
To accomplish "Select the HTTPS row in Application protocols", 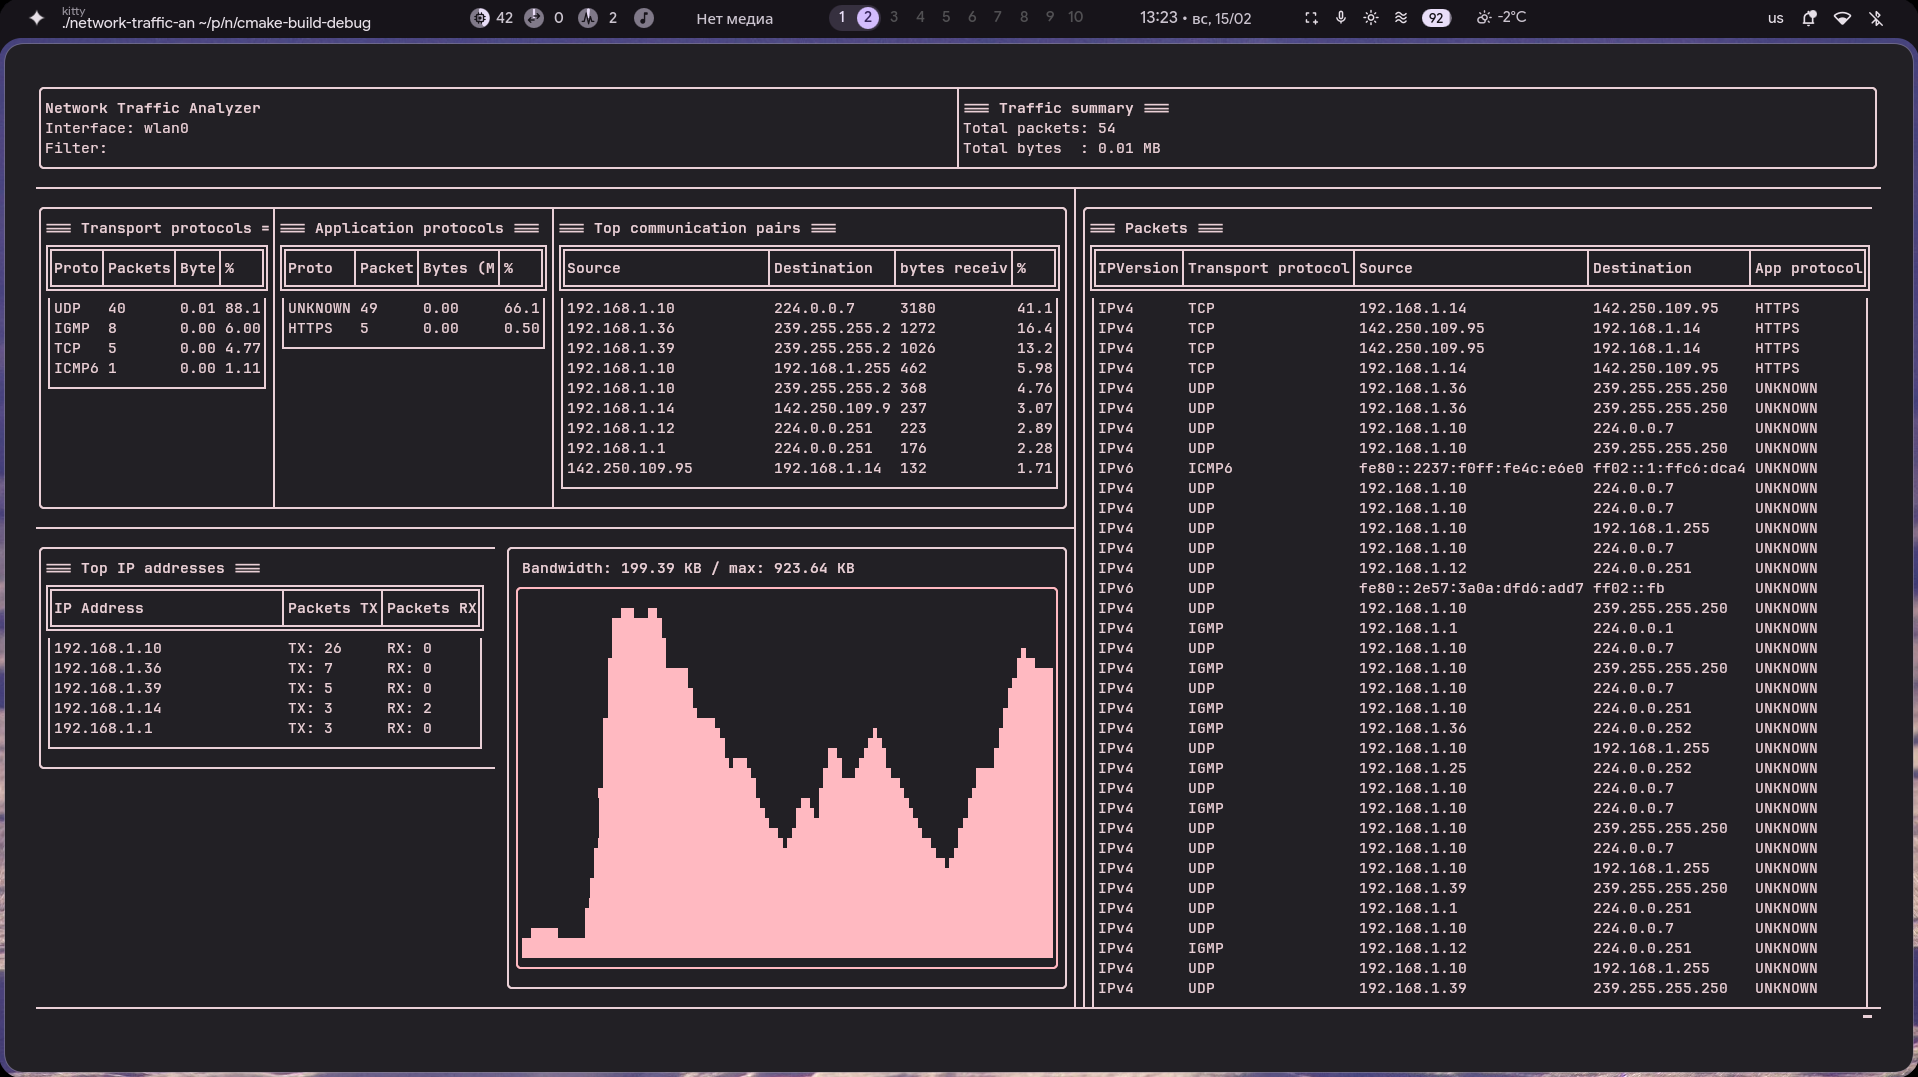I will [414, 328].
